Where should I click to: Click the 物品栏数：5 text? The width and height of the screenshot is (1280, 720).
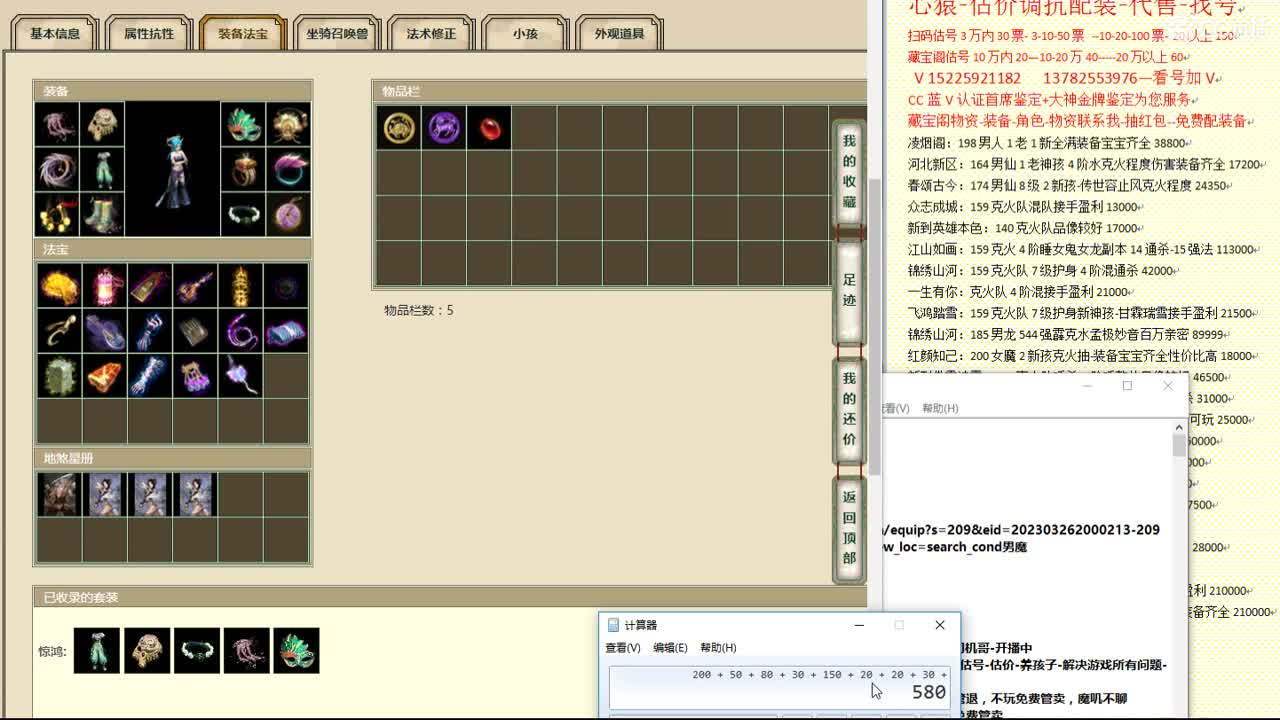[x=419, y=310]
